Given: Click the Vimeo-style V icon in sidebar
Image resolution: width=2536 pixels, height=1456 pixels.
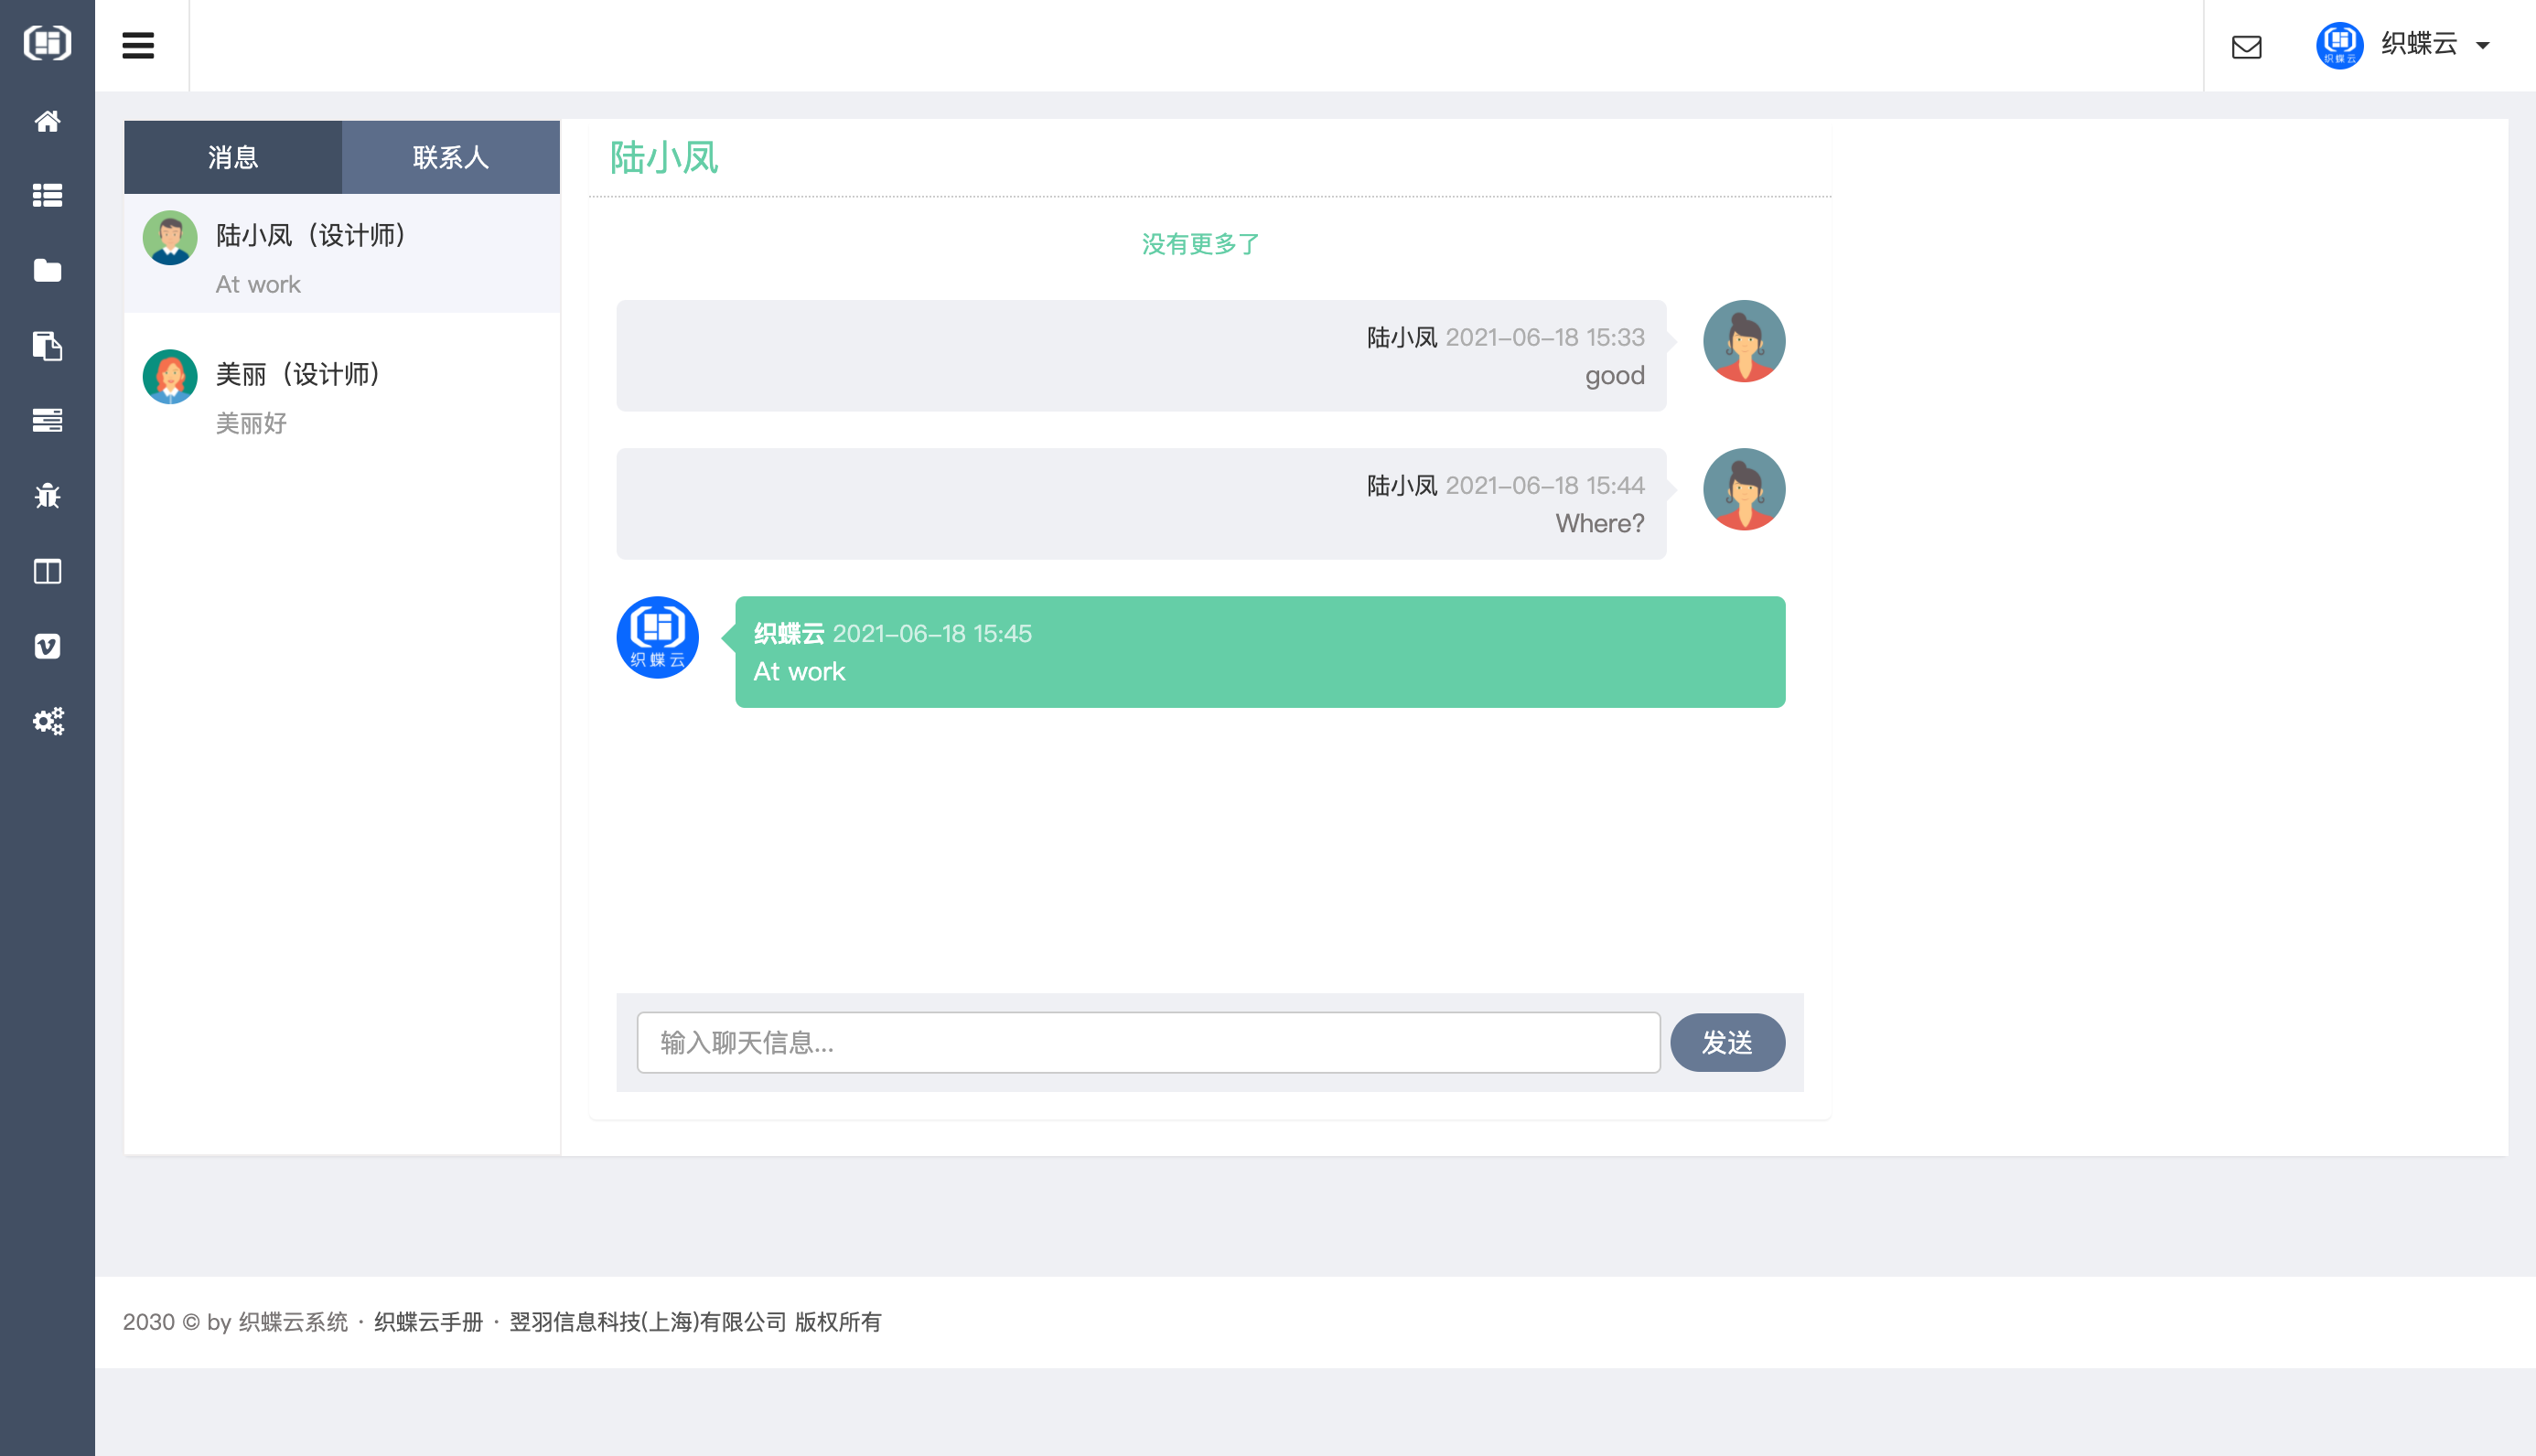Looking at the screenshot, I should click(47, 646).
